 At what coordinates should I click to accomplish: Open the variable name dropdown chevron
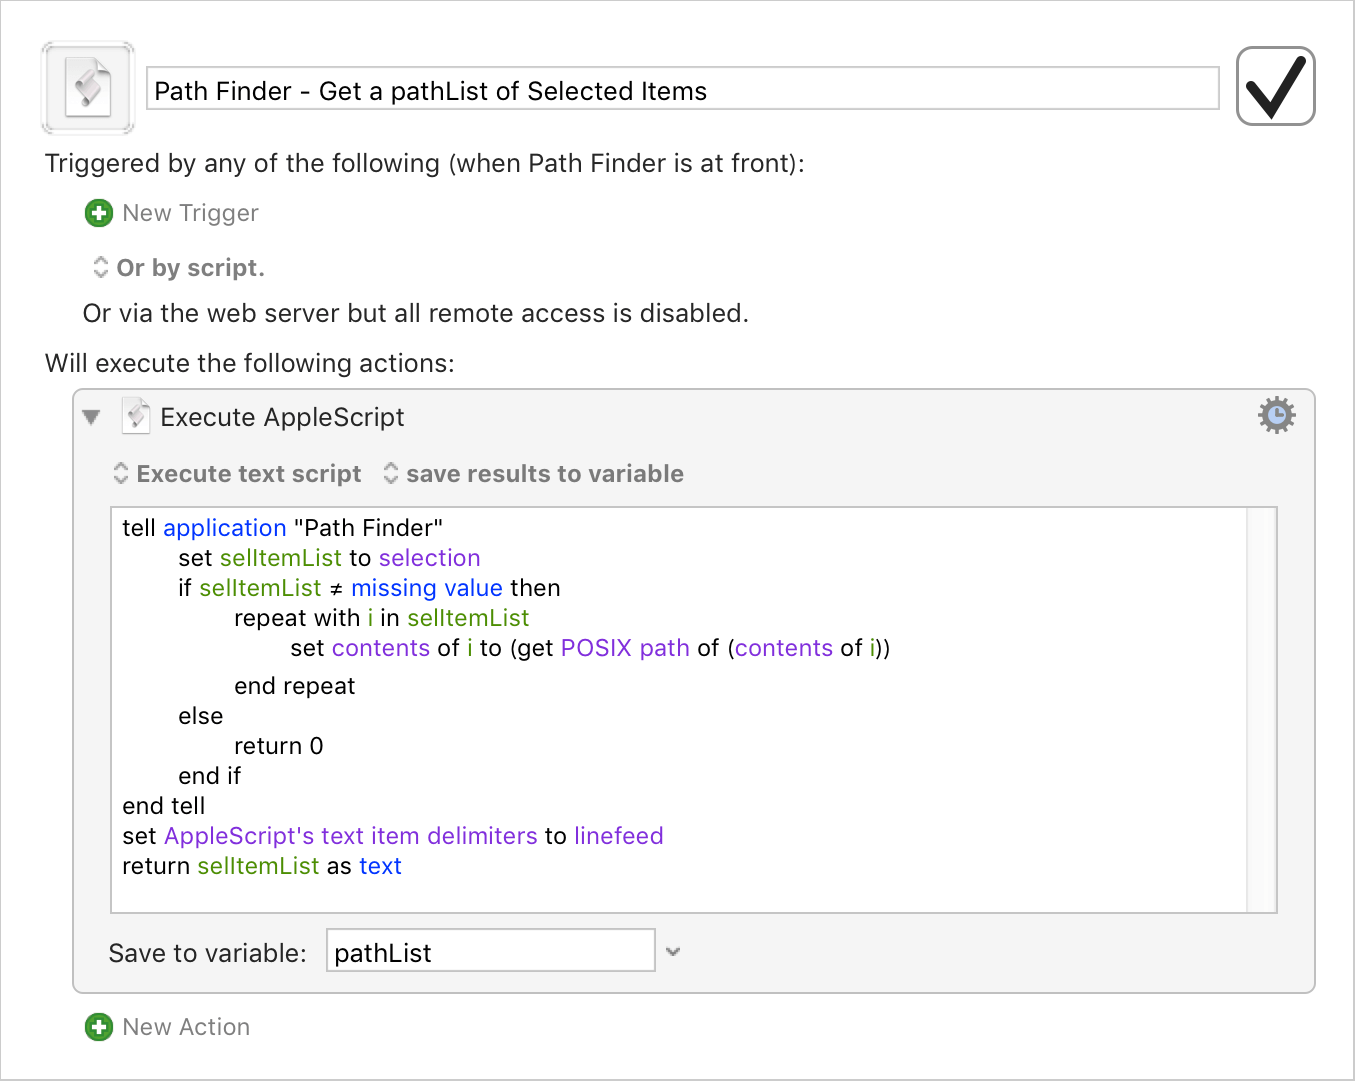(x=673, y=951)
